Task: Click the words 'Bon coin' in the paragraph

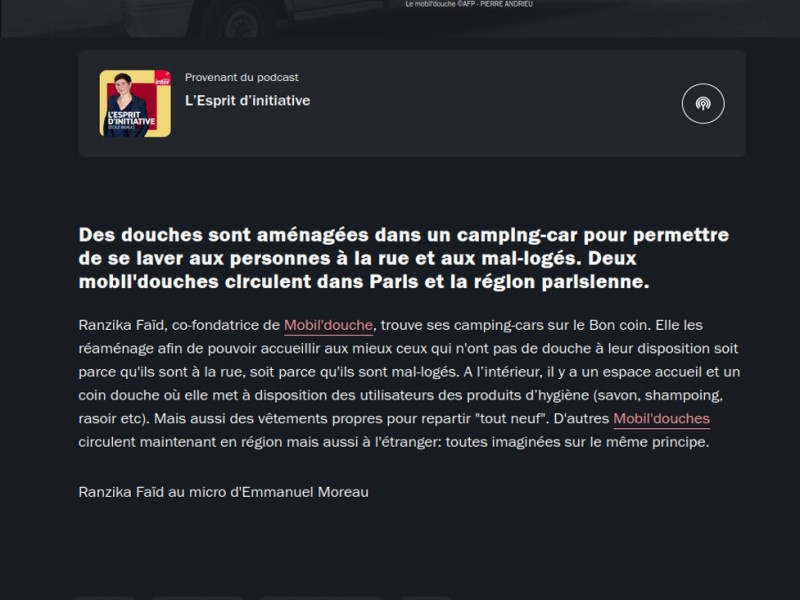Action: (618, 325)
